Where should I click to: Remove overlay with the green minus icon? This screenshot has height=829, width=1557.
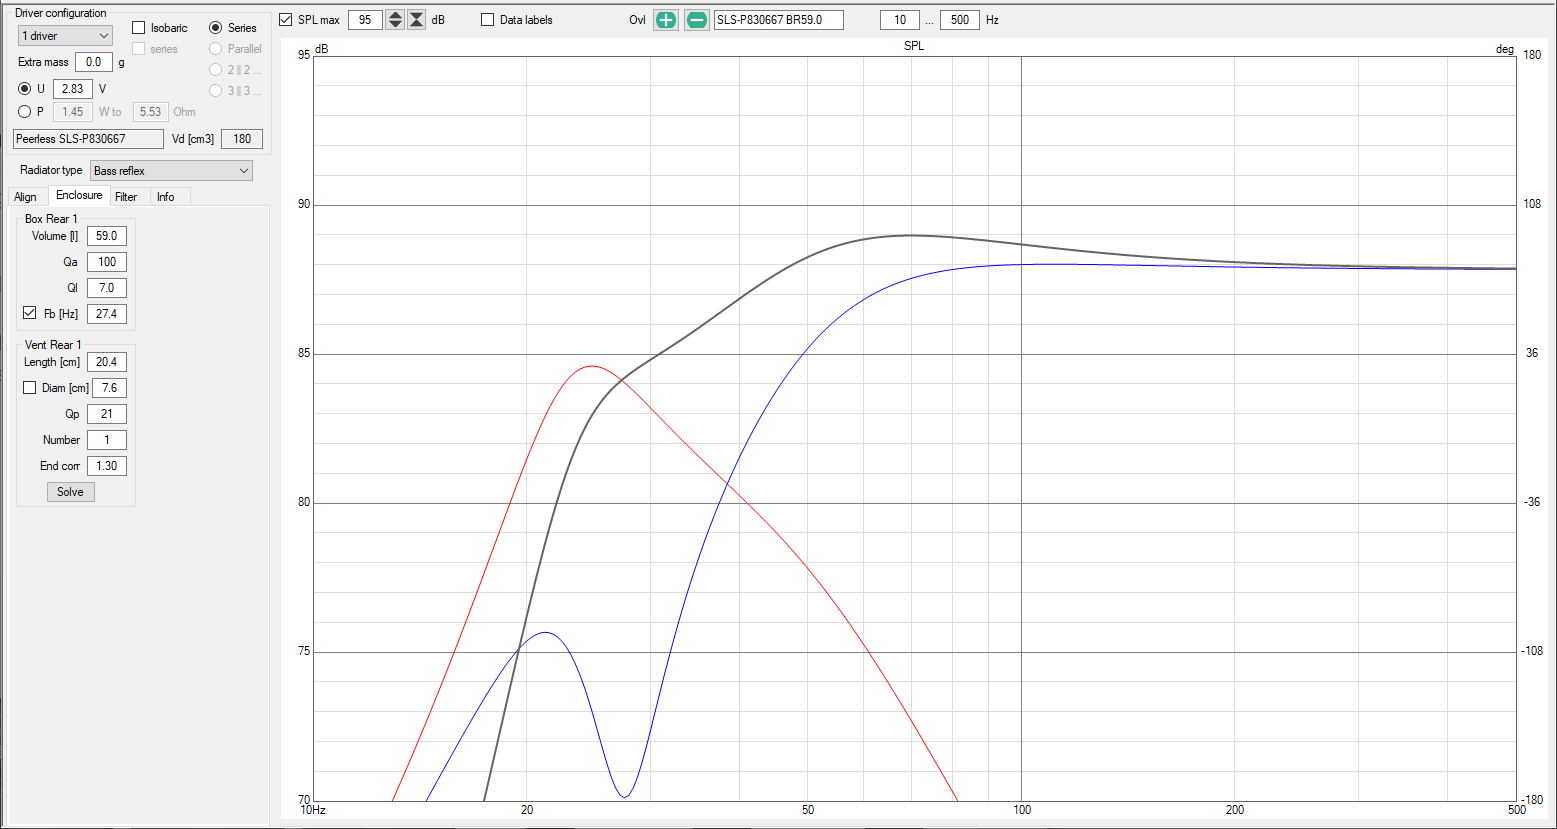click(x=697, y=20)
